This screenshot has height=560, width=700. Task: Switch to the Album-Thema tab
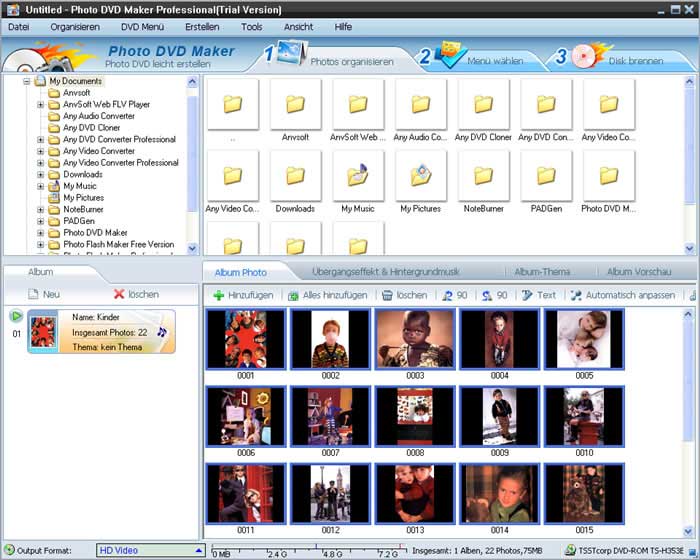click(542, 272)
